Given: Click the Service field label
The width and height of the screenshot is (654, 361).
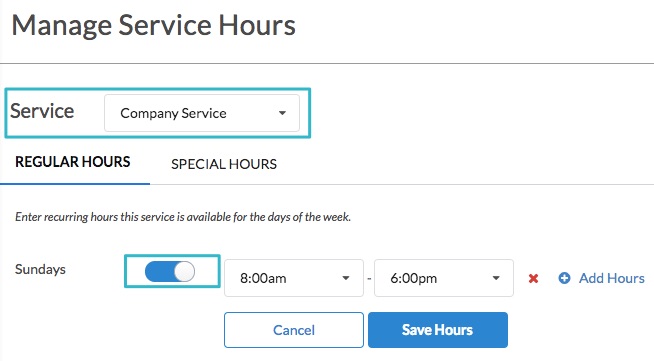Looking at the screenshot, I should click(42, 111).
